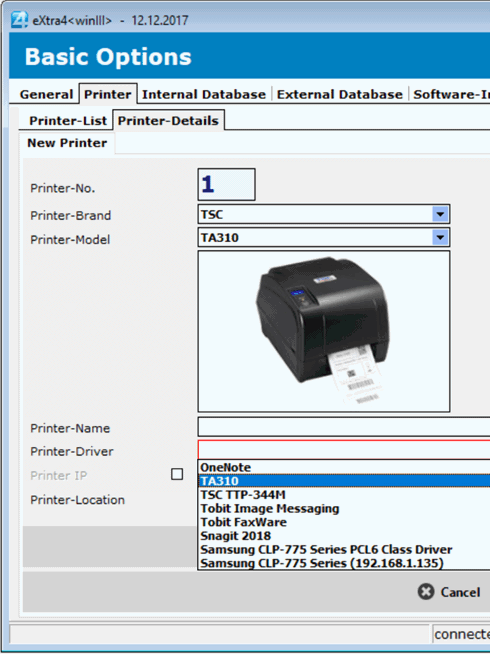Click the Printer-Name label
Image resolution: width=490 pixels, height=654 pixels.
coord(70,428)
